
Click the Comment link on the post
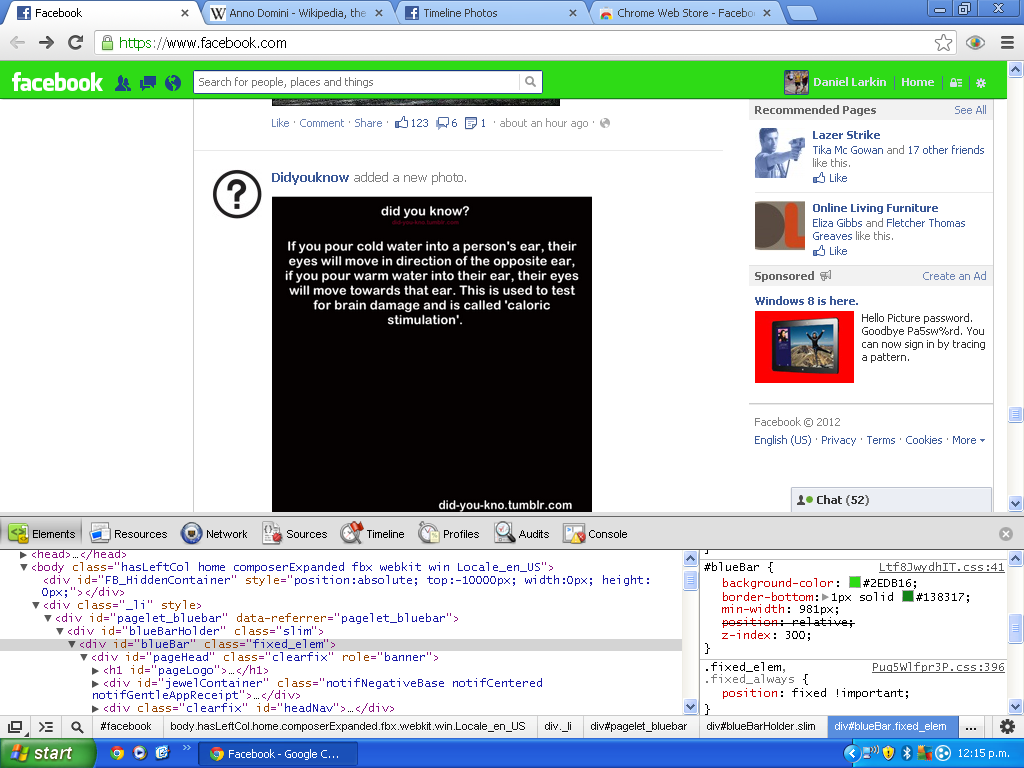tap(321, 123)
